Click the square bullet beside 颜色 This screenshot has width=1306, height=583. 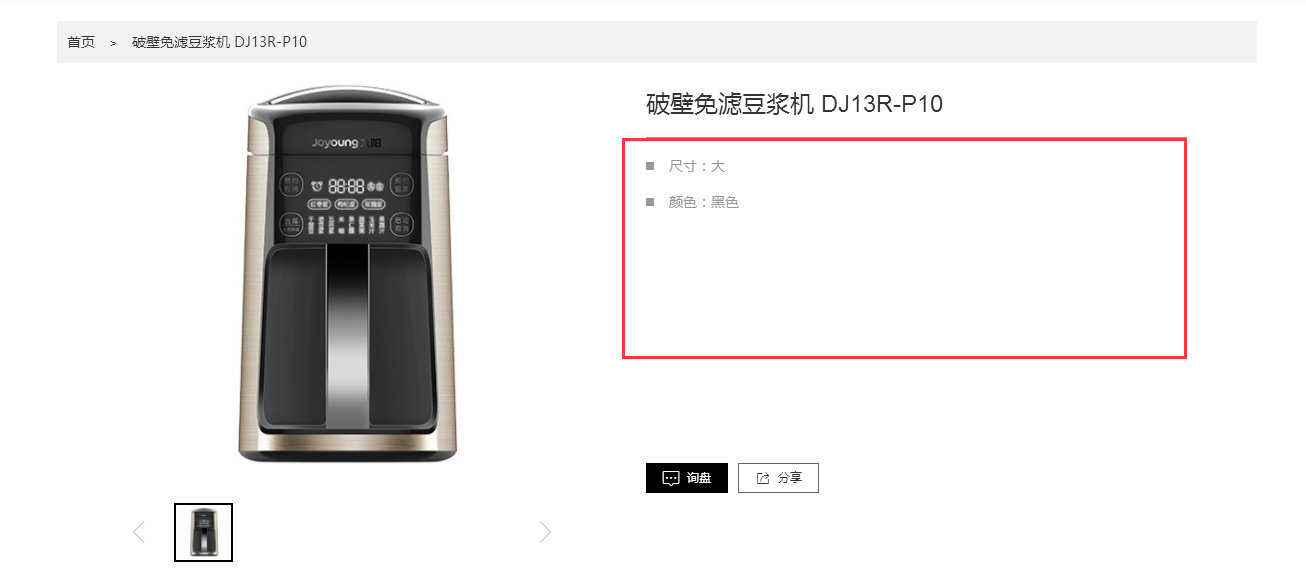click(x=650, y=201)
